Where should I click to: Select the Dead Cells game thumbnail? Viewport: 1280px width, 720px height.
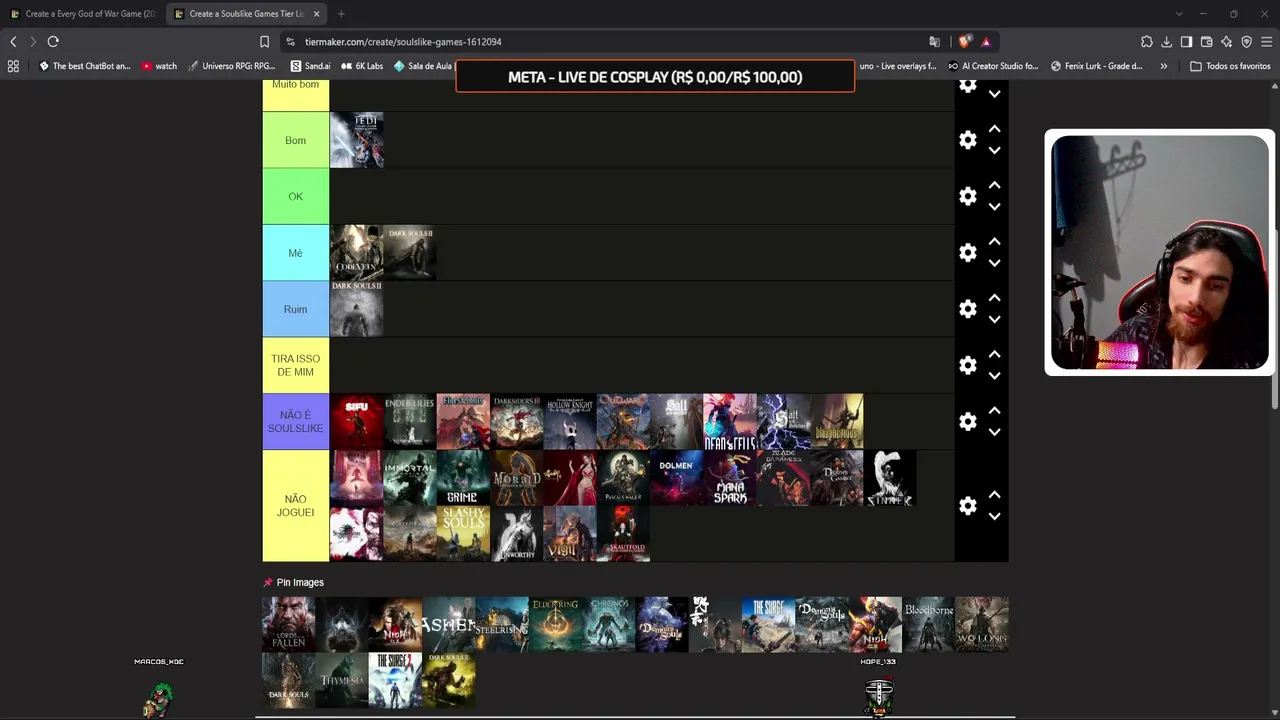coord(730,422)
